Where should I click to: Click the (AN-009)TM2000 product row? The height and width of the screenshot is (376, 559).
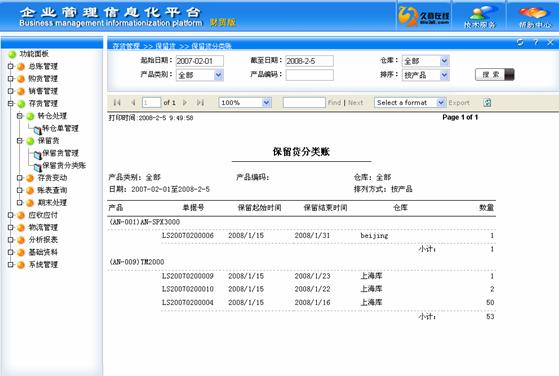(137, 262)
